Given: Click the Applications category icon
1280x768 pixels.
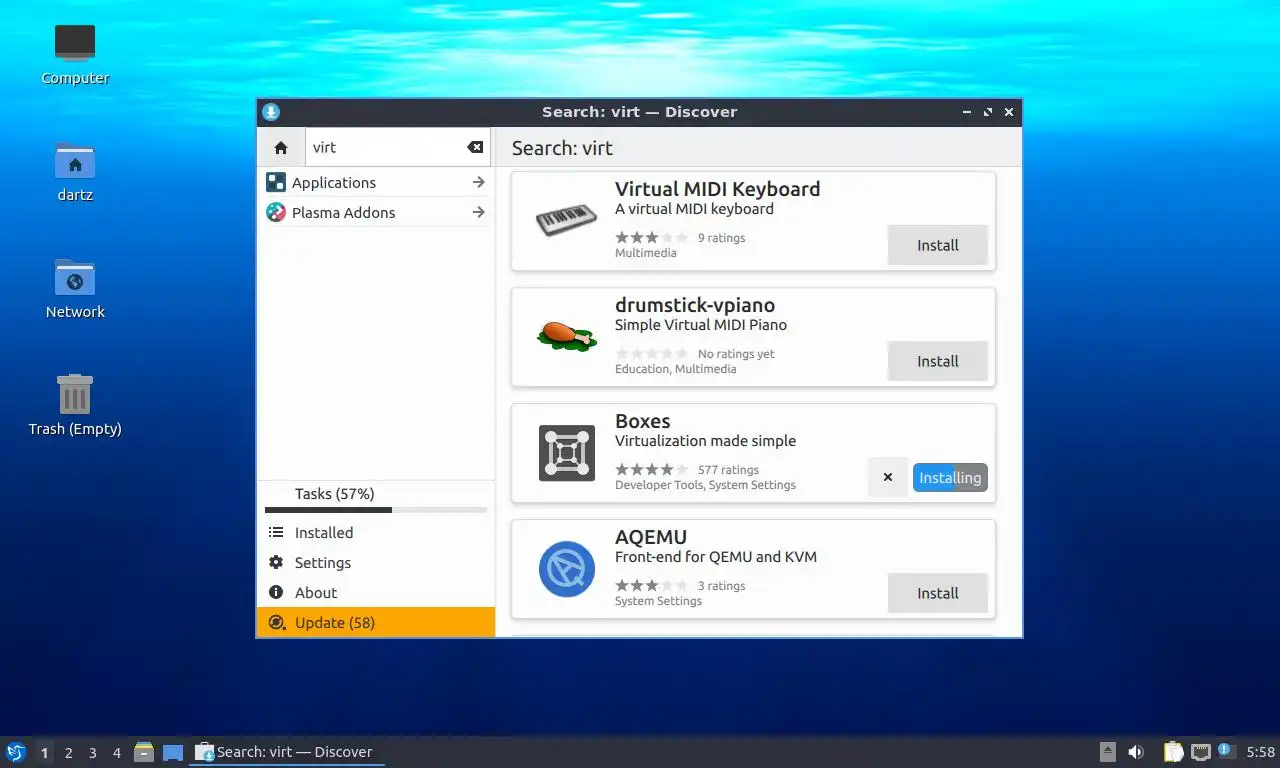Looking at the screenshot, I should pyautogui.click(x=275, y=182).
